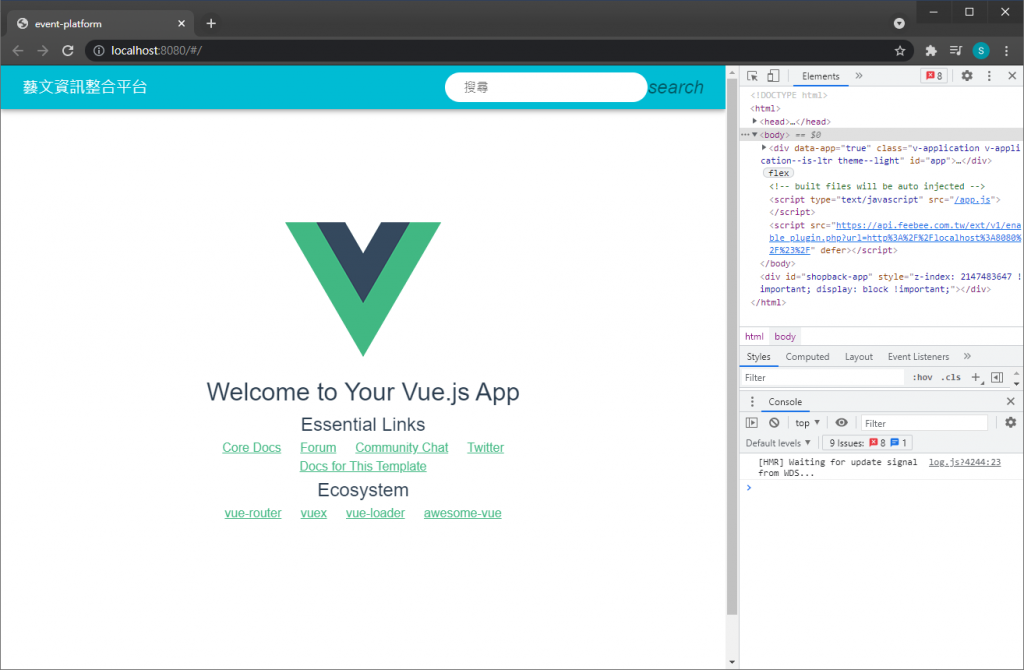View site information icon in address bar
Image resolution: width=1024 pixels, height=670 pixels.
(x=99, y=50)
